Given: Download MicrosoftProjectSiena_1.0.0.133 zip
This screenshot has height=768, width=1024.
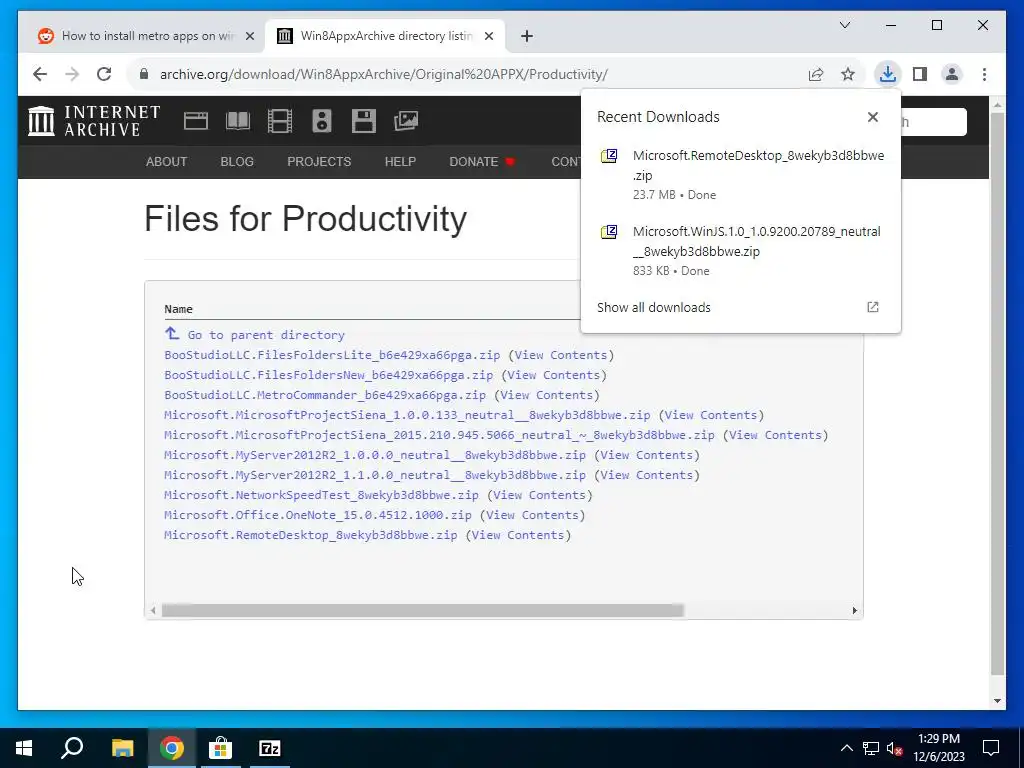Looking at the screenshot, I should click(408, 415).
